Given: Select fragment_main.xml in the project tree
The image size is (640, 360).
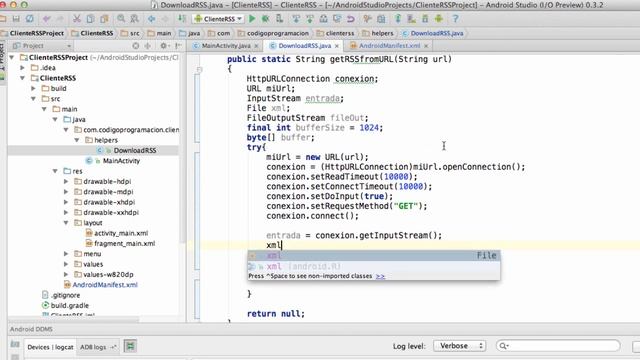Looking at the screenshot, I should [124, 244].
